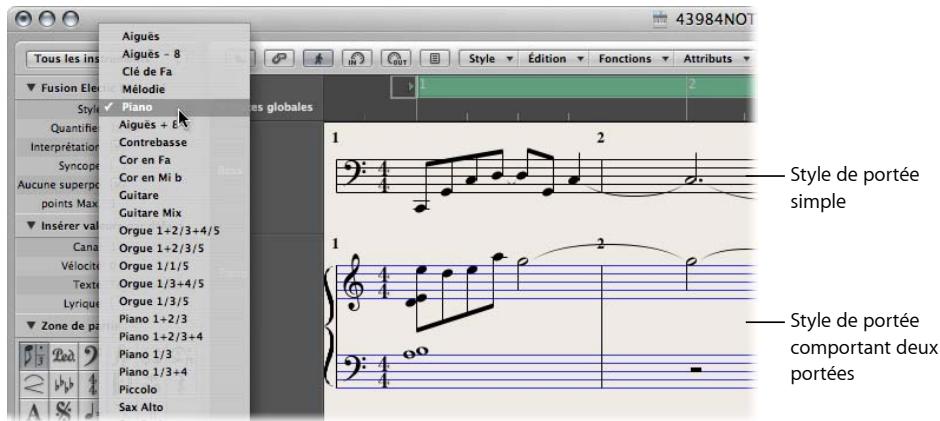Choose Piano 1/3+4 staff style
The image size is (940, 421).
(174, 372)
